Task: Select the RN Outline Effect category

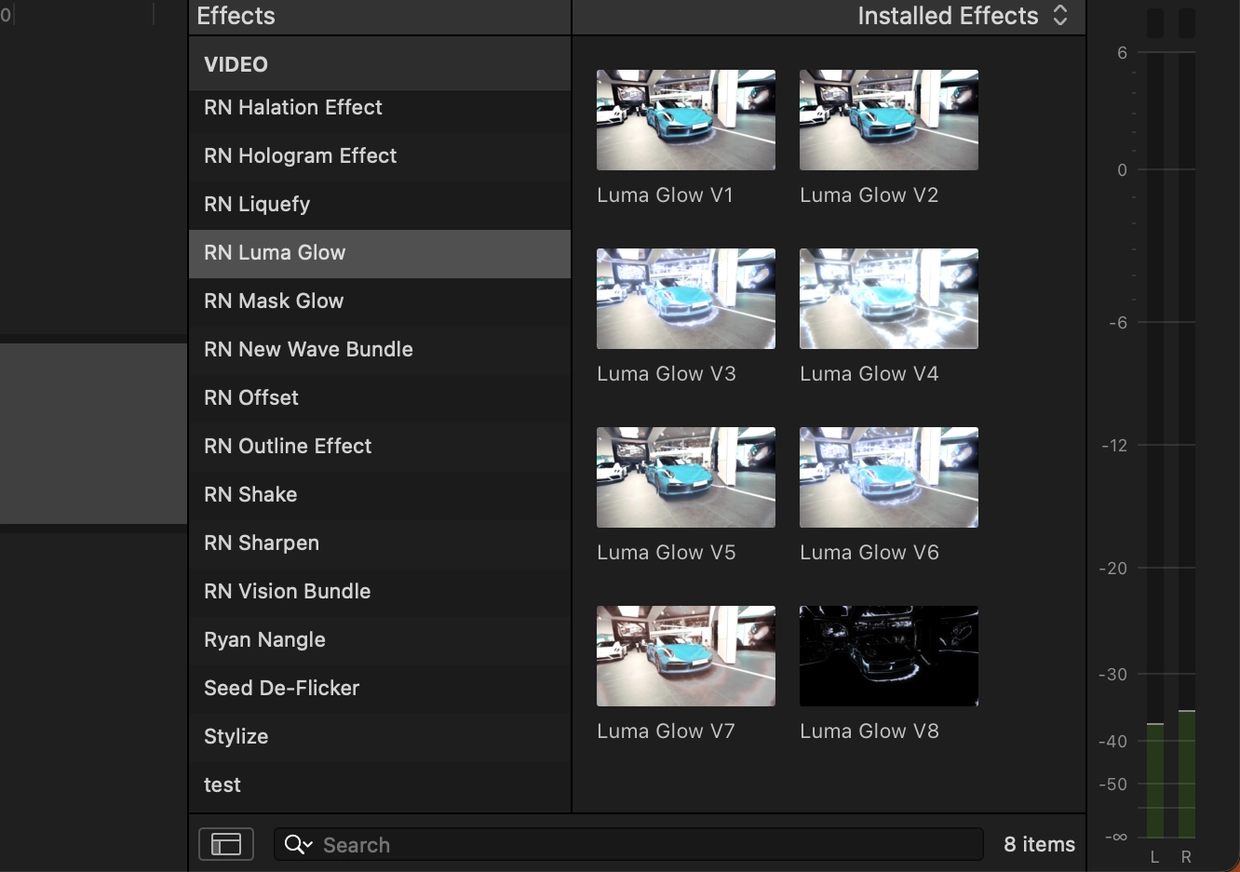Action: [x=288, y=446]
